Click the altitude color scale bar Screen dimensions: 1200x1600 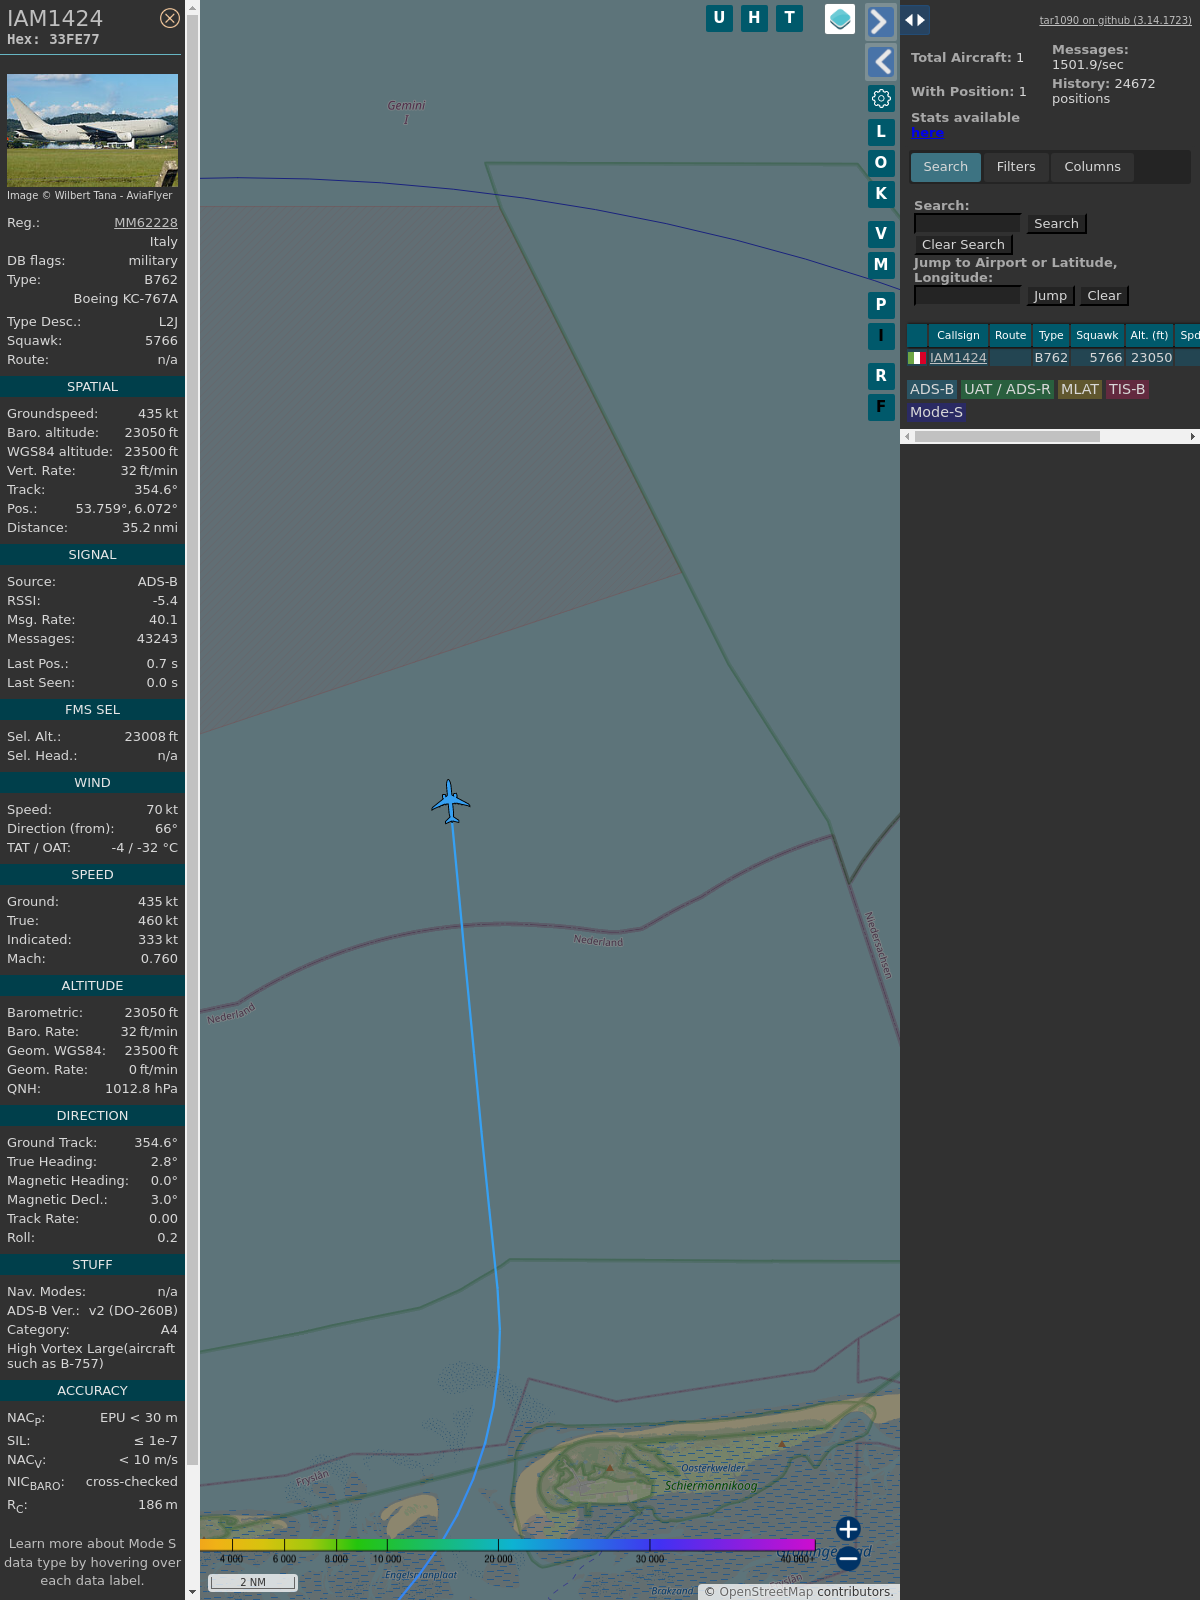coord(507,1545)
